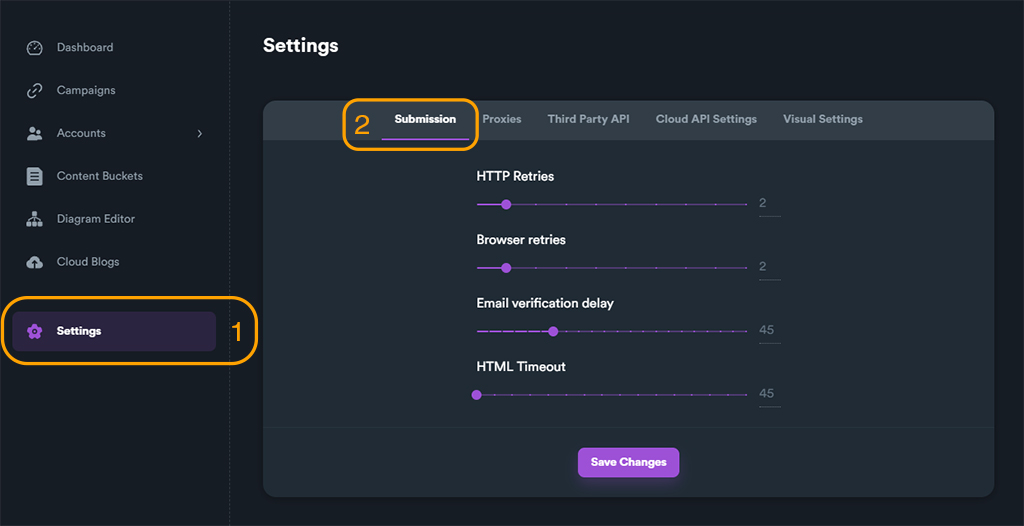Viewport: 1024px width, 526px height.
Task: Click the HTML Timeout value field
Action: [x=767, y=394]
